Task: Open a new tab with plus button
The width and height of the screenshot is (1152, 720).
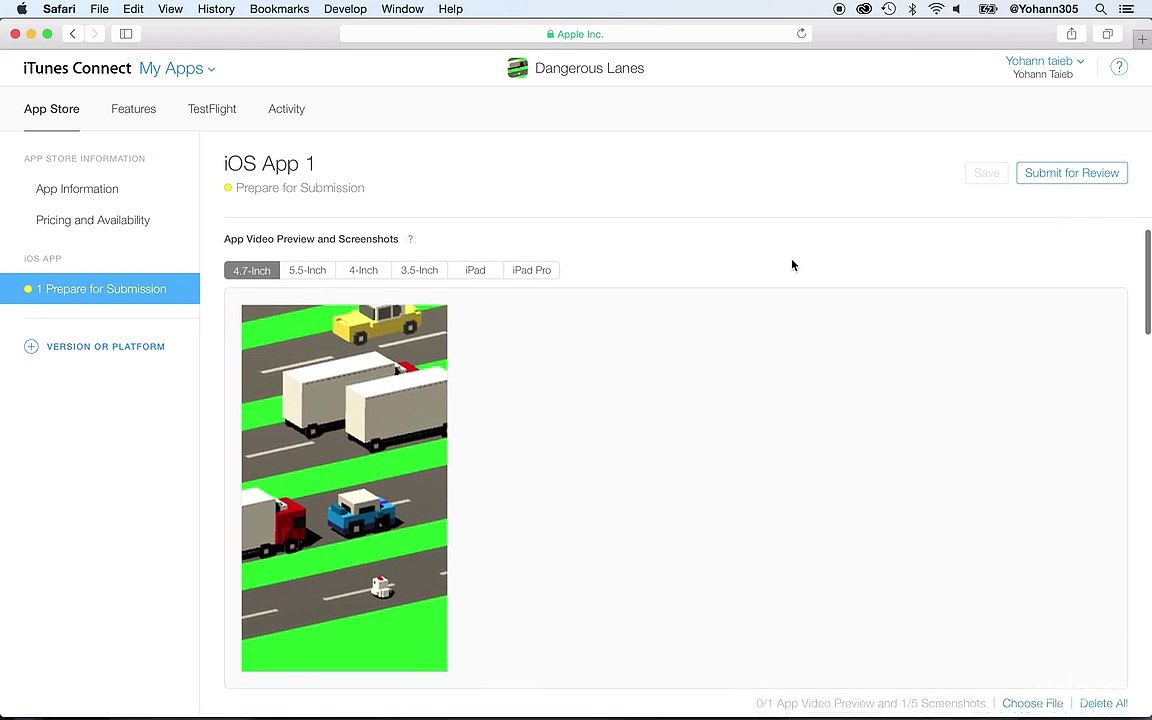Action: [1142, 39]
